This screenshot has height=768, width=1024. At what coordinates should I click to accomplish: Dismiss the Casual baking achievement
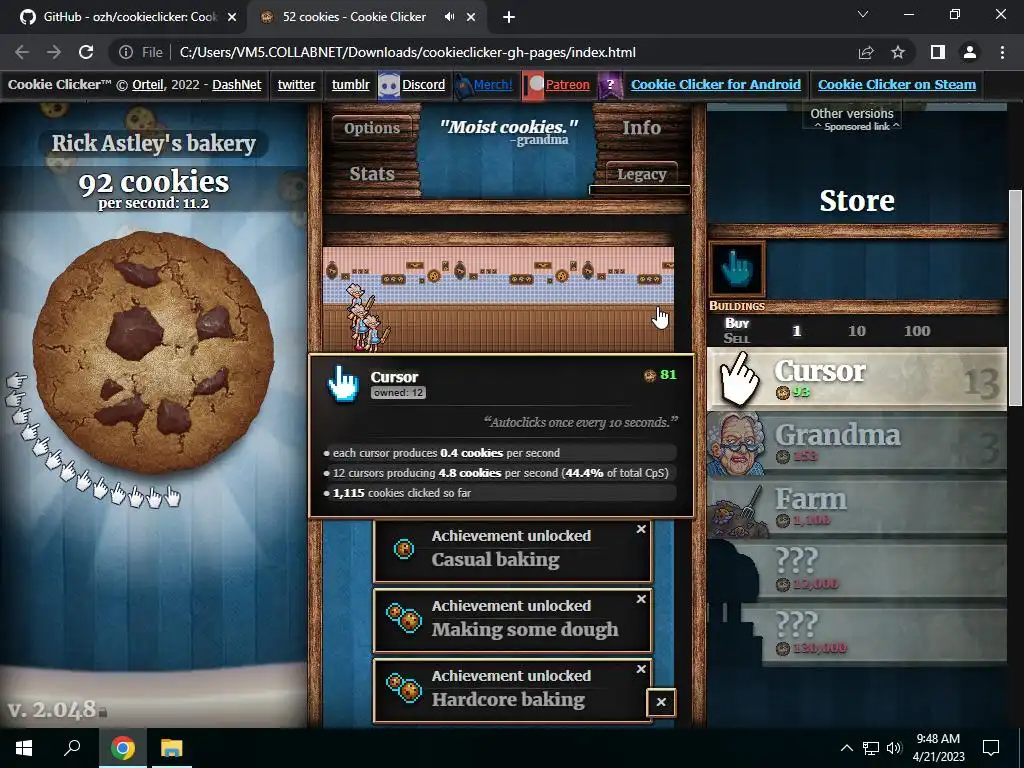641,529
